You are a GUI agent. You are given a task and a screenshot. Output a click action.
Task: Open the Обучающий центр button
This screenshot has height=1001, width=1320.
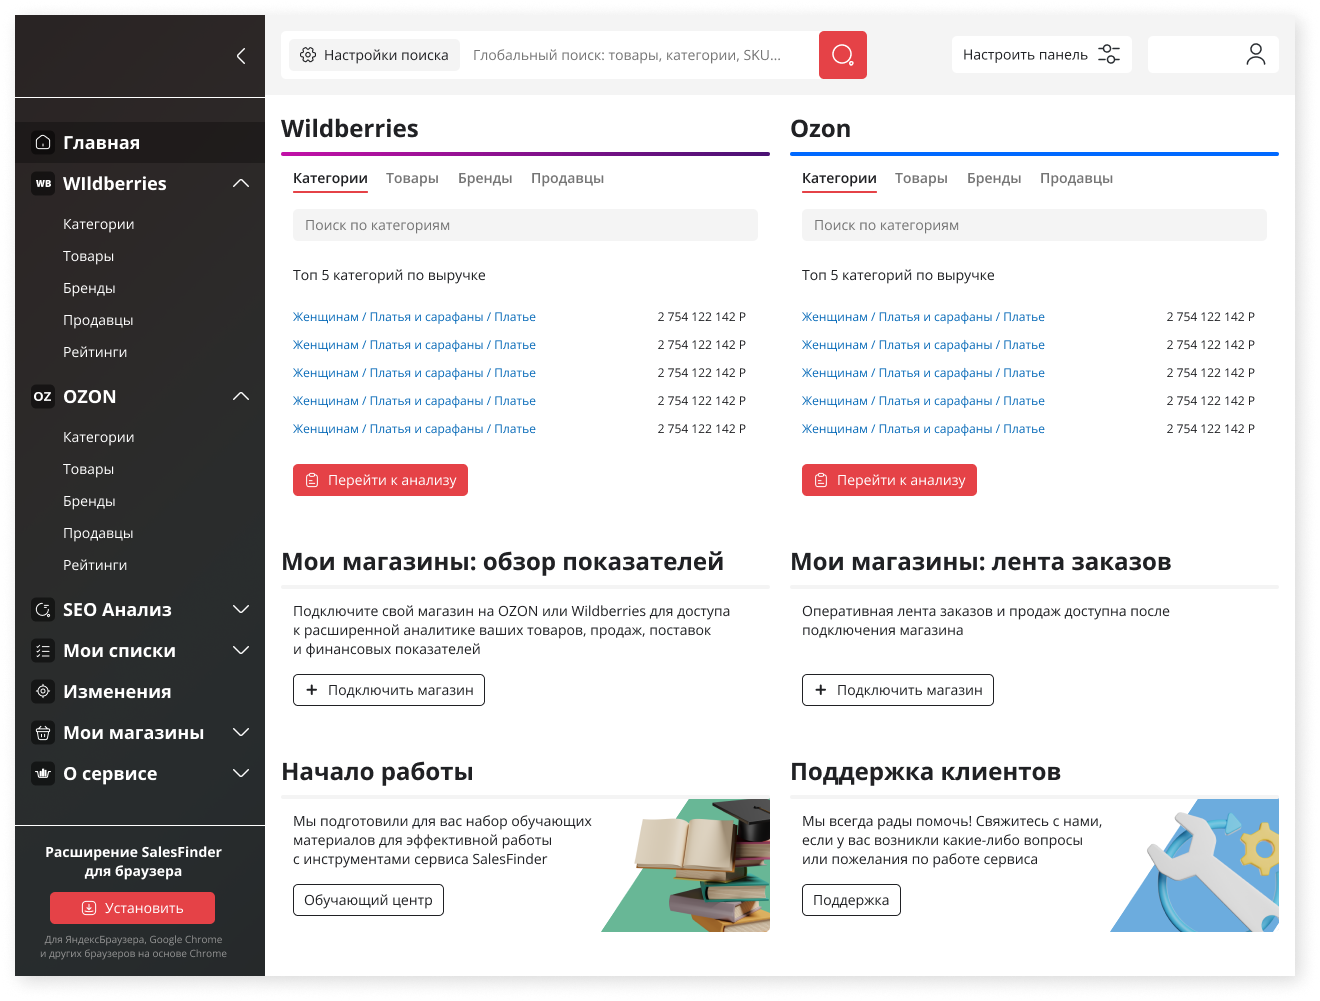(x=368, y=900)
